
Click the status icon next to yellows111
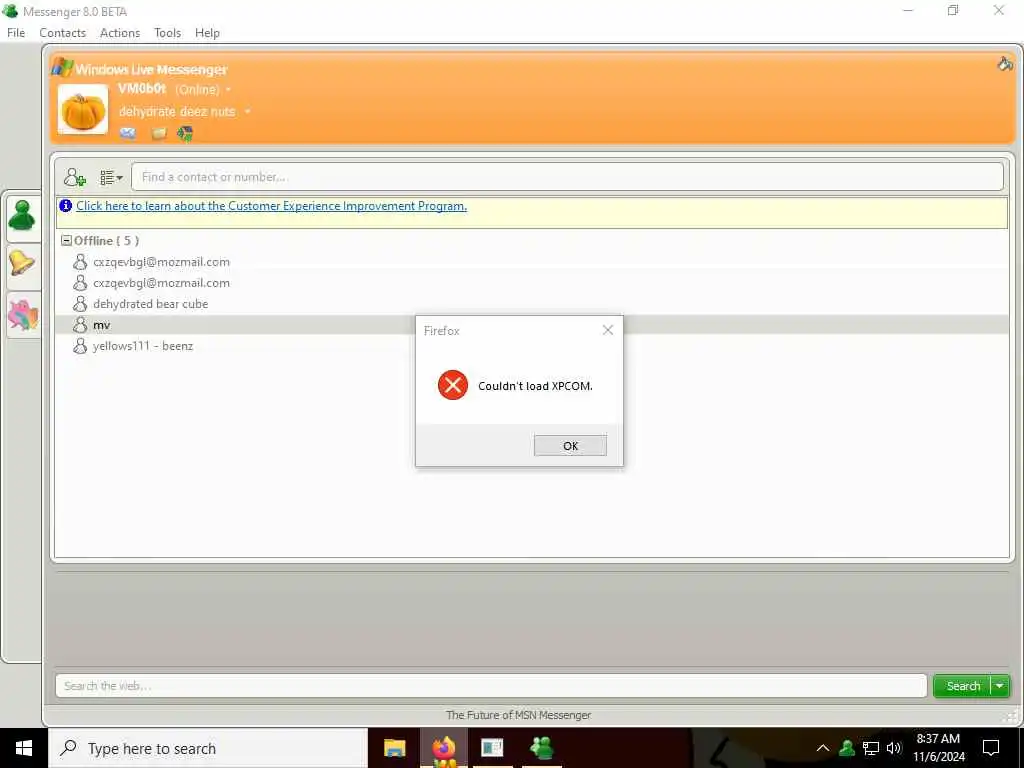80,345
